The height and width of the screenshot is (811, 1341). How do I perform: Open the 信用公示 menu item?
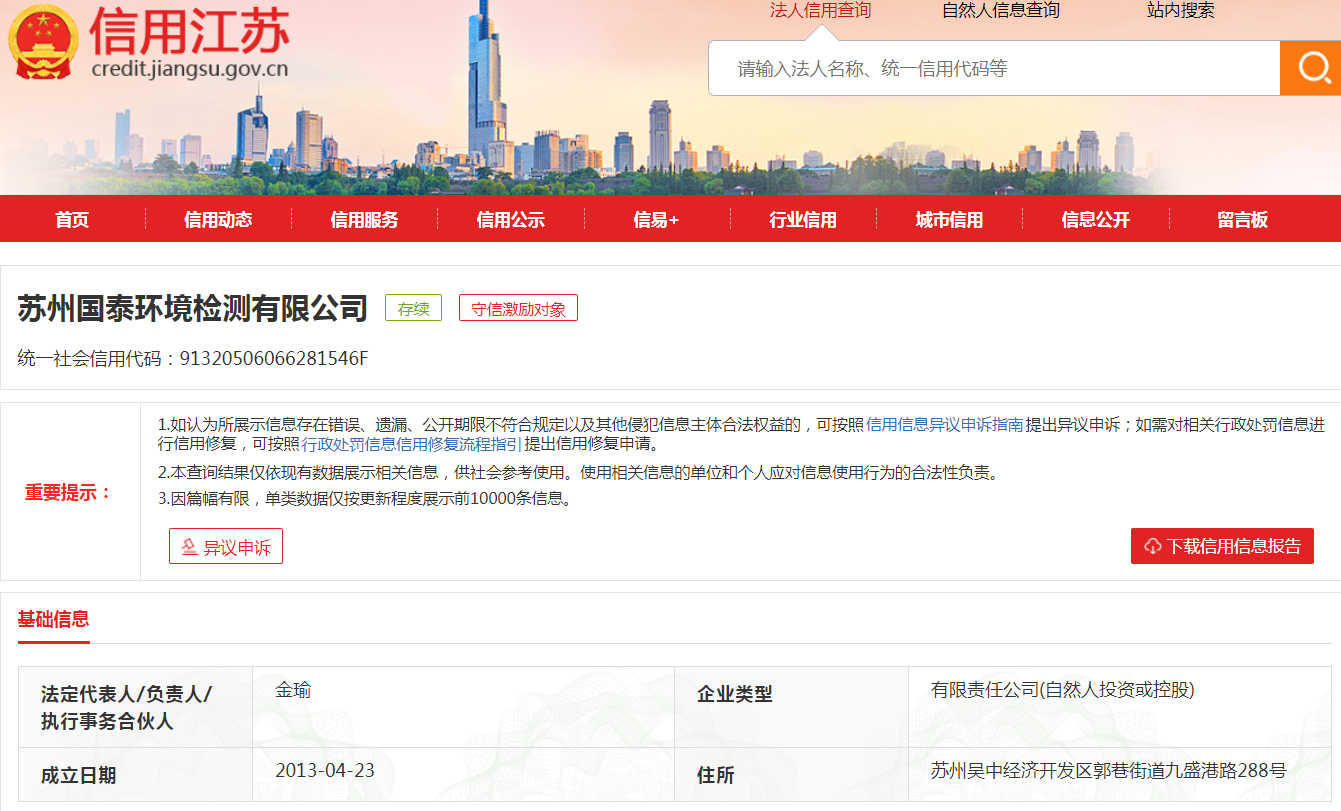tap(510, 220)
